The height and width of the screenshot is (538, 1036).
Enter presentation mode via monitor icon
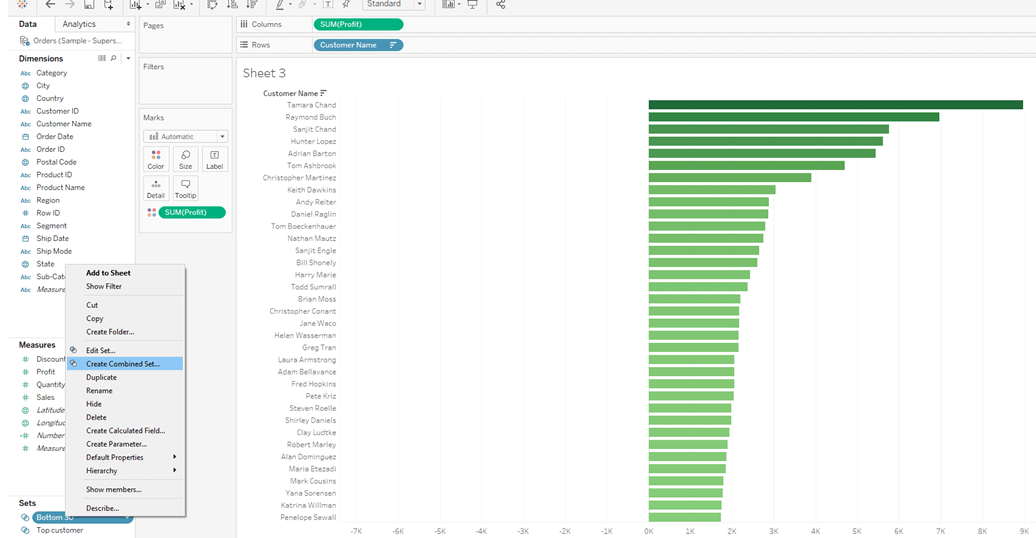[472, 4]
